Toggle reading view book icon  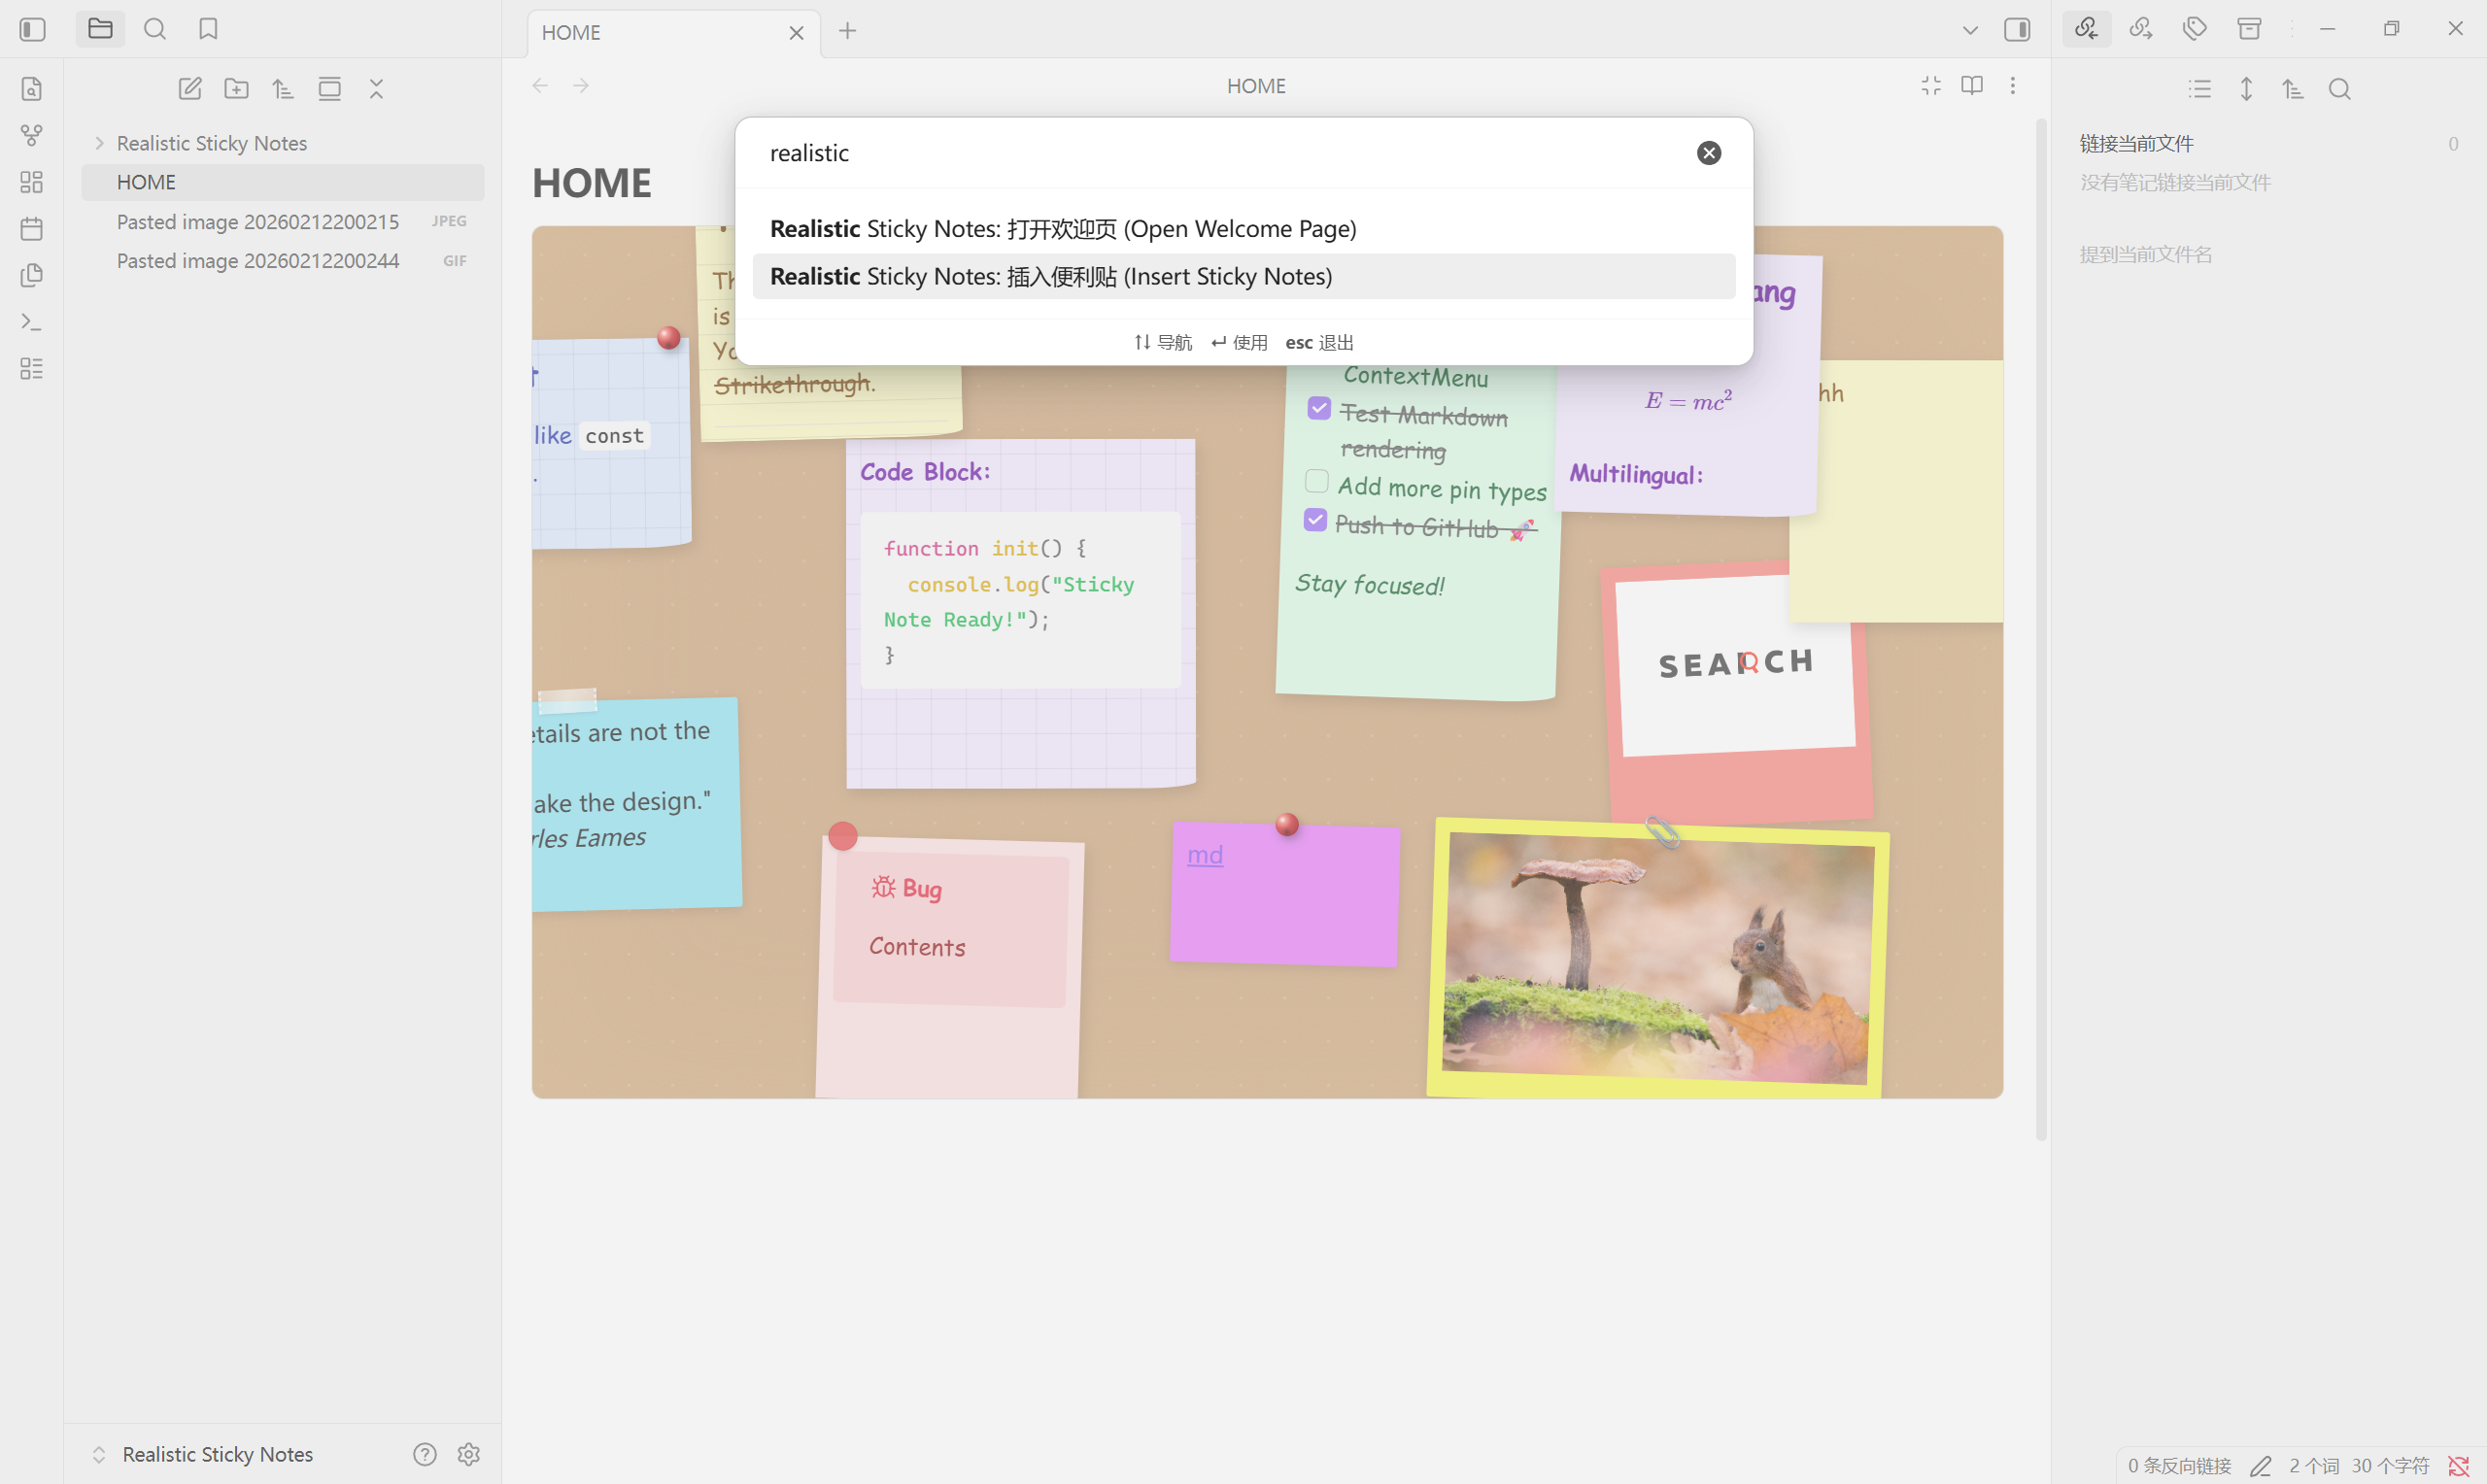tap(1972, 86)
